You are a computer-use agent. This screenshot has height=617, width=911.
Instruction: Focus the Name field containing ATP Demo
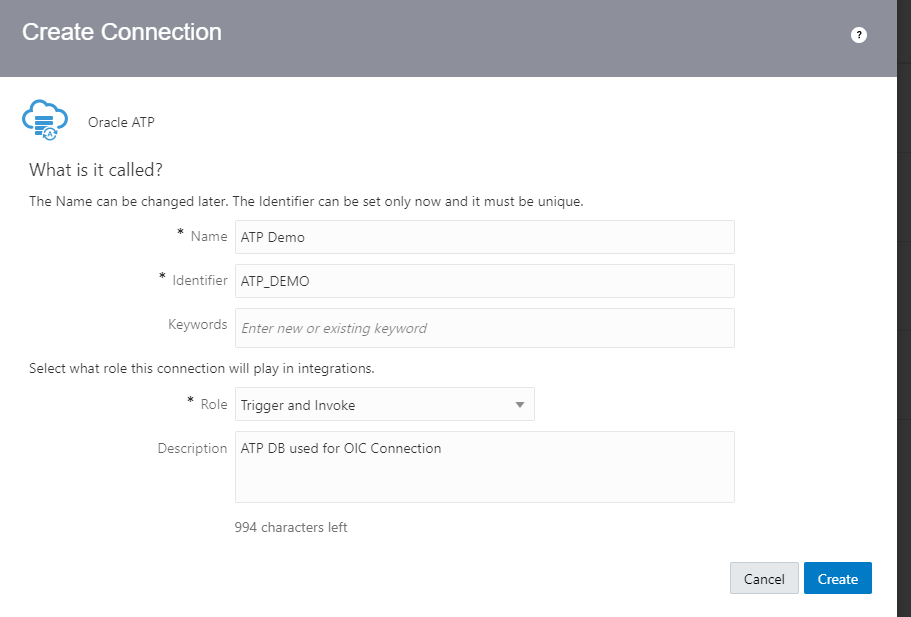point(484,237)
